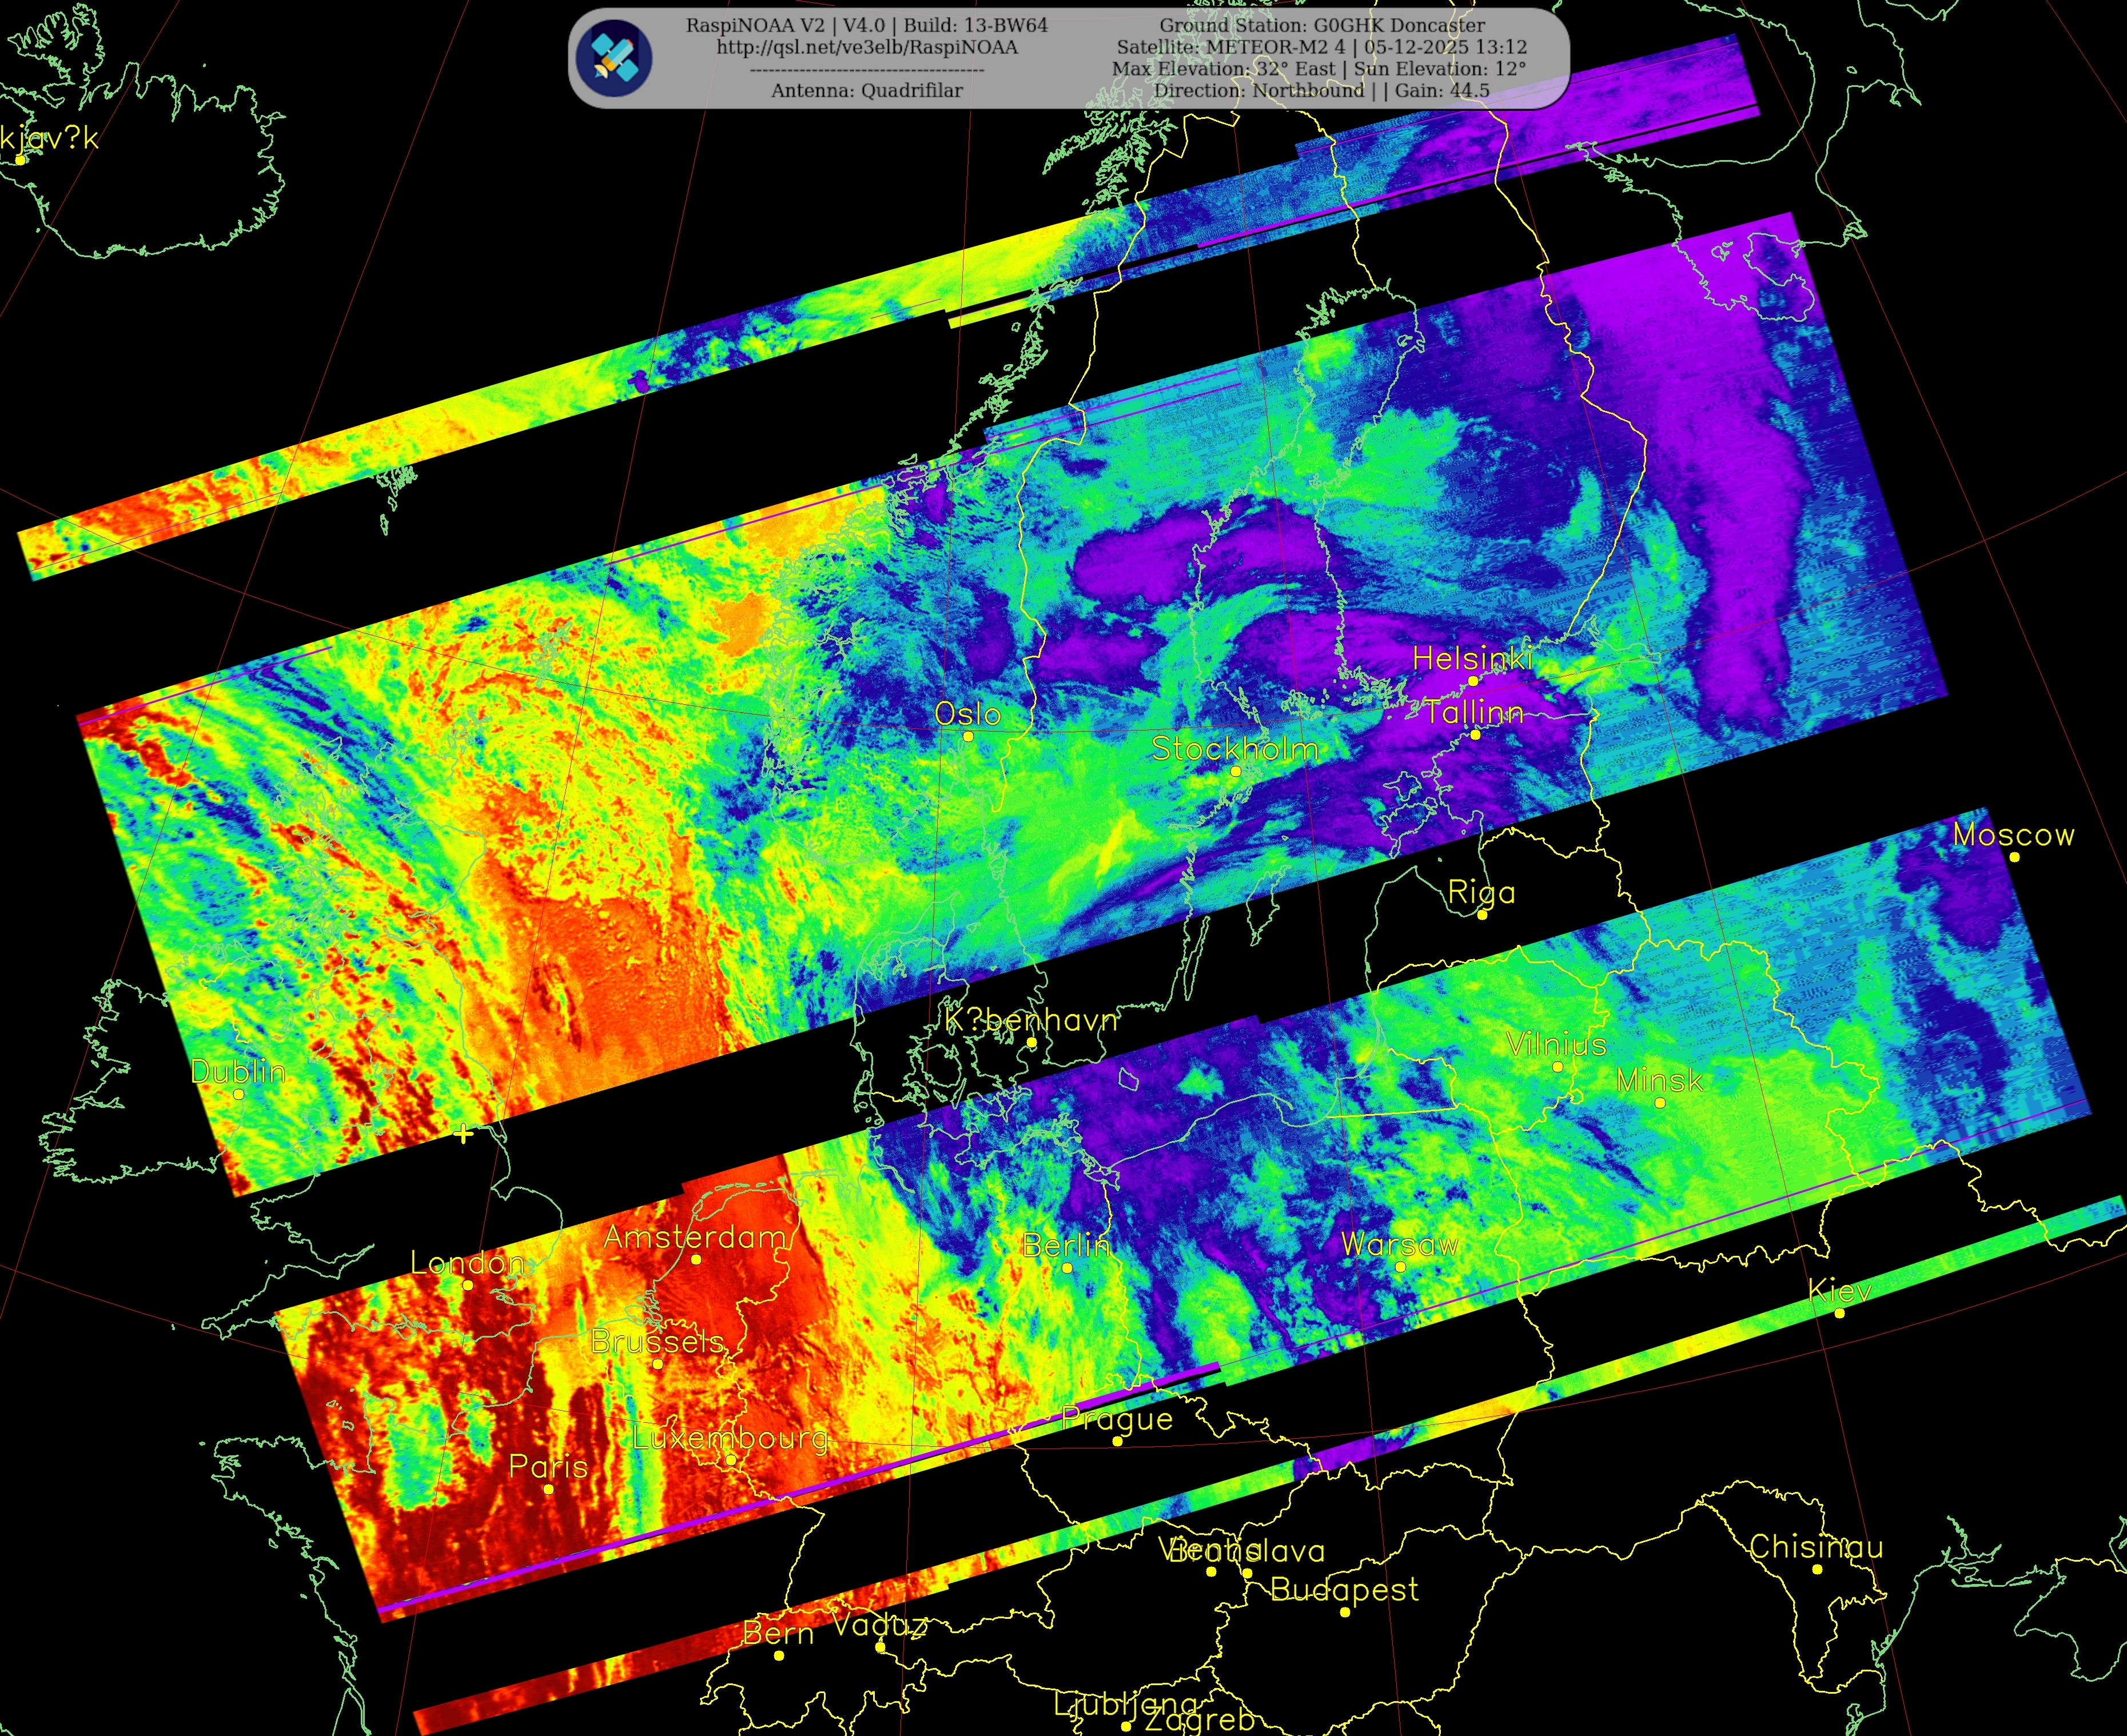Select the Helsinki city marker dot
This screenshot has height=1736, width=2127.
coord(1473,681)
